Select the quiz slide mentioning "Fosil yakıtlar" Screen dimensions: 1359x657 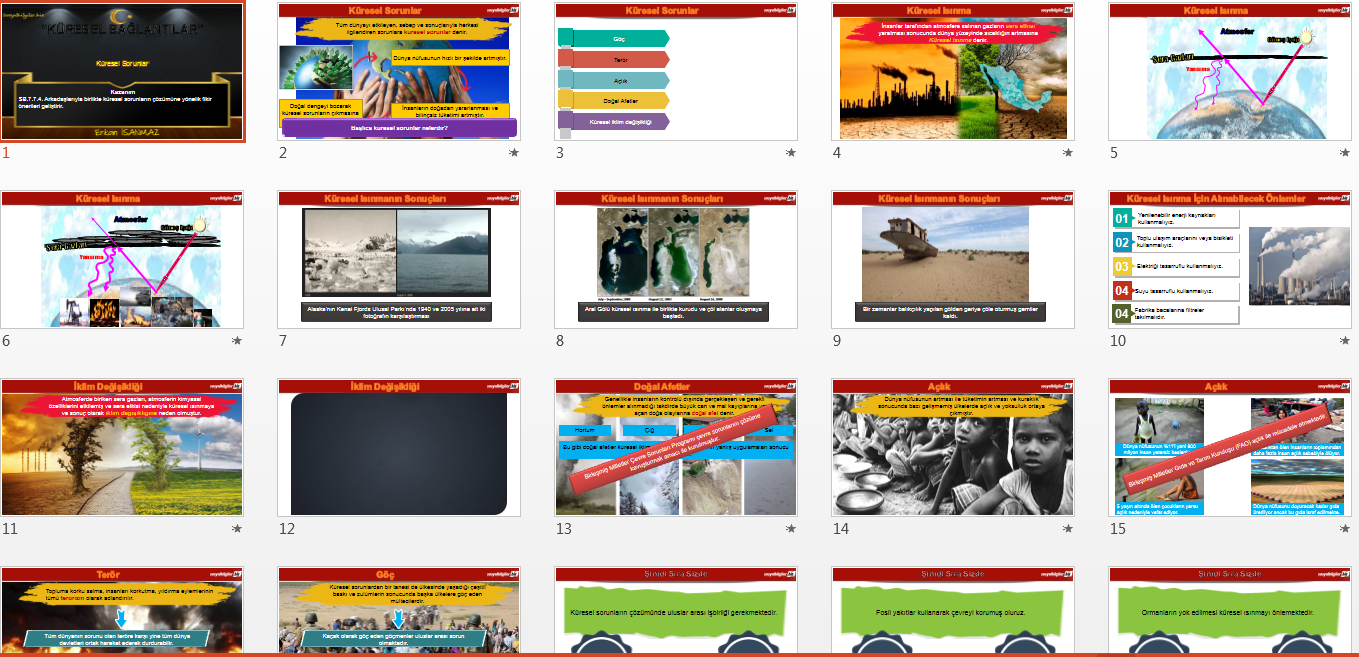coord(952,612)
